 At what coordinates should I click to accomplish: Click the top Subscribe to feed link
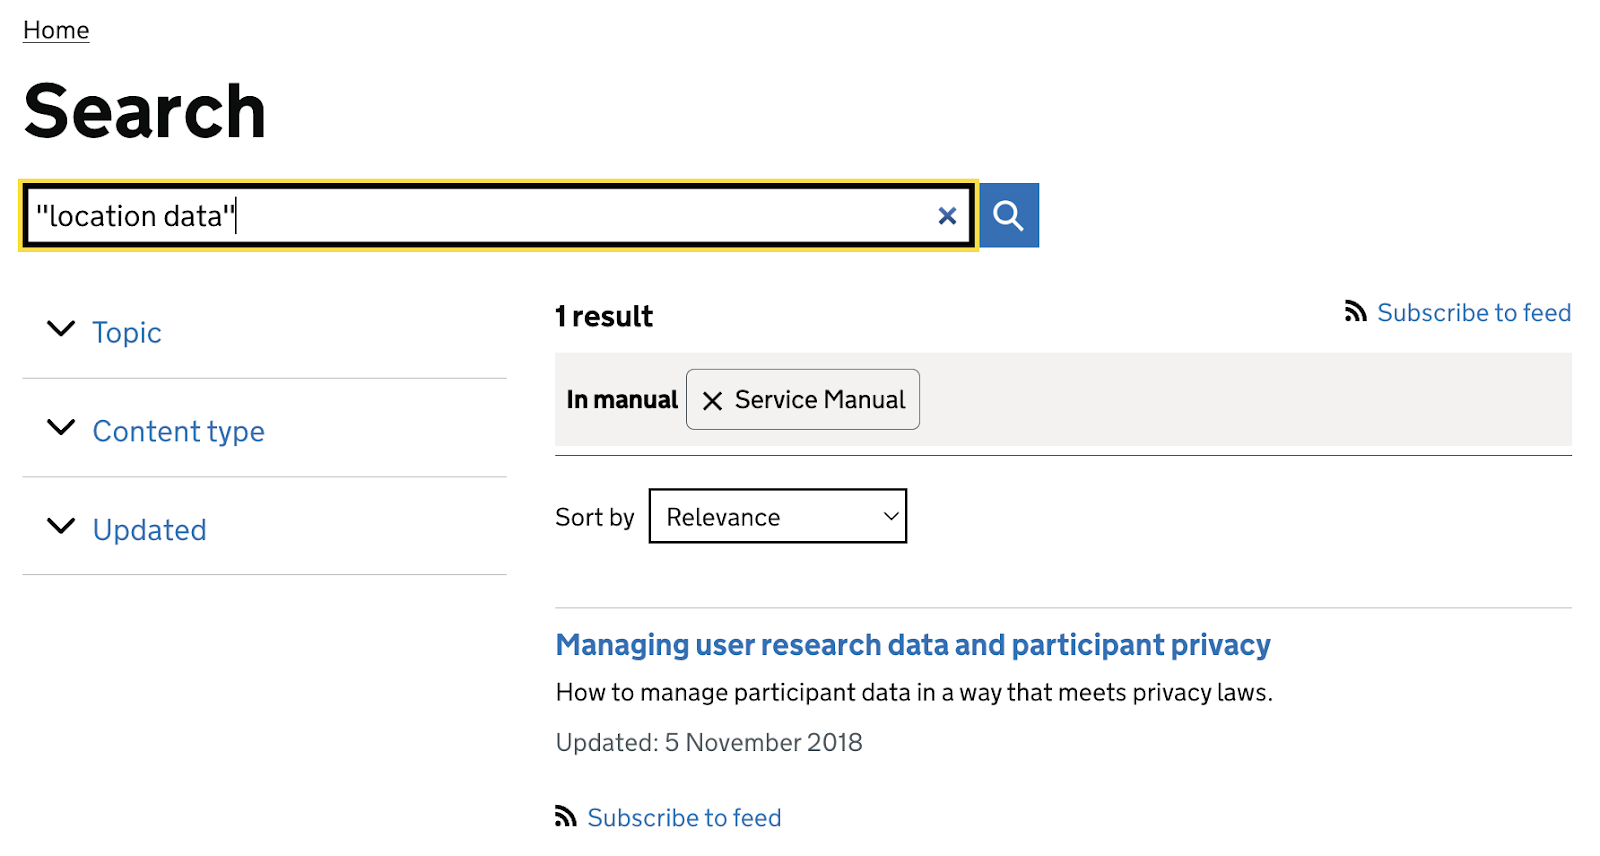(x=1473, y=313)
